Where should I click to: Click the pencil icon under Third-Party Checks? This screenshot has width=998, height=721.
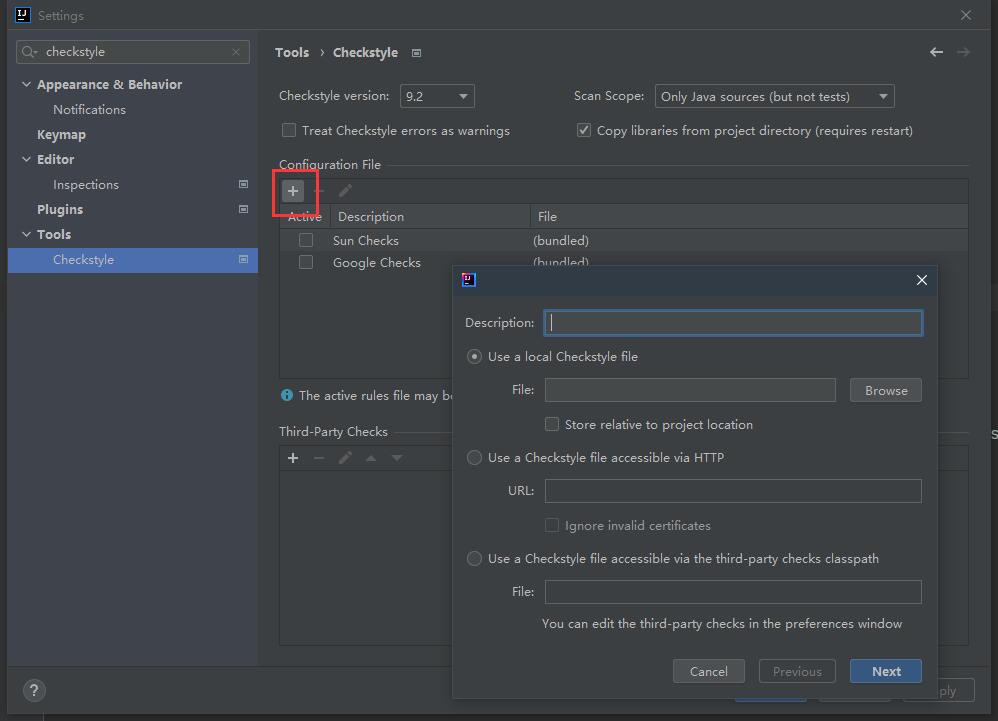point(345,458)
